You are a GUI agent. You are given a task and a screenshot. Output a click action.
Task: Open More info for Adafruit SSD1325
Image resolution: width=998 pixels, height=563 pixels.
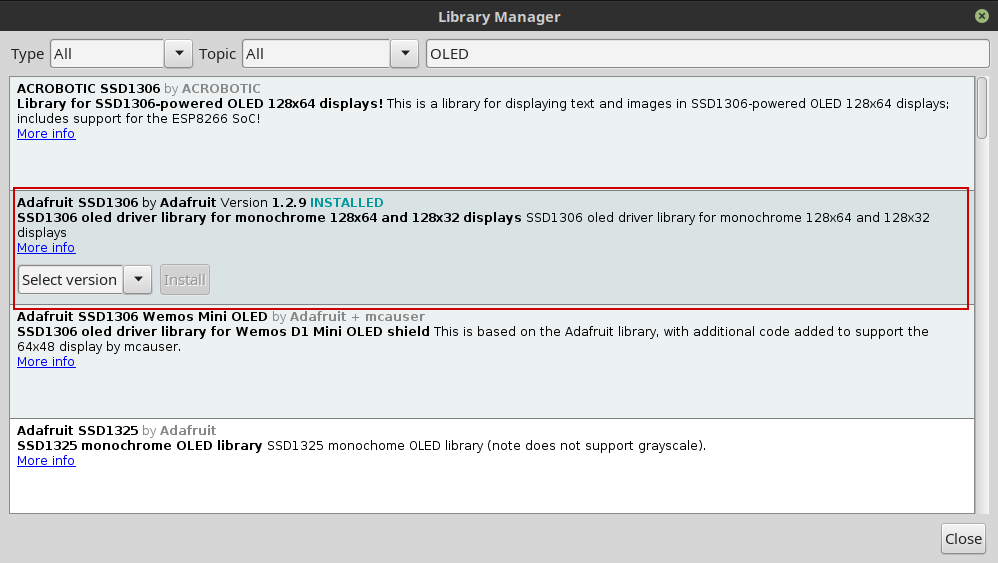click(46, 461)
